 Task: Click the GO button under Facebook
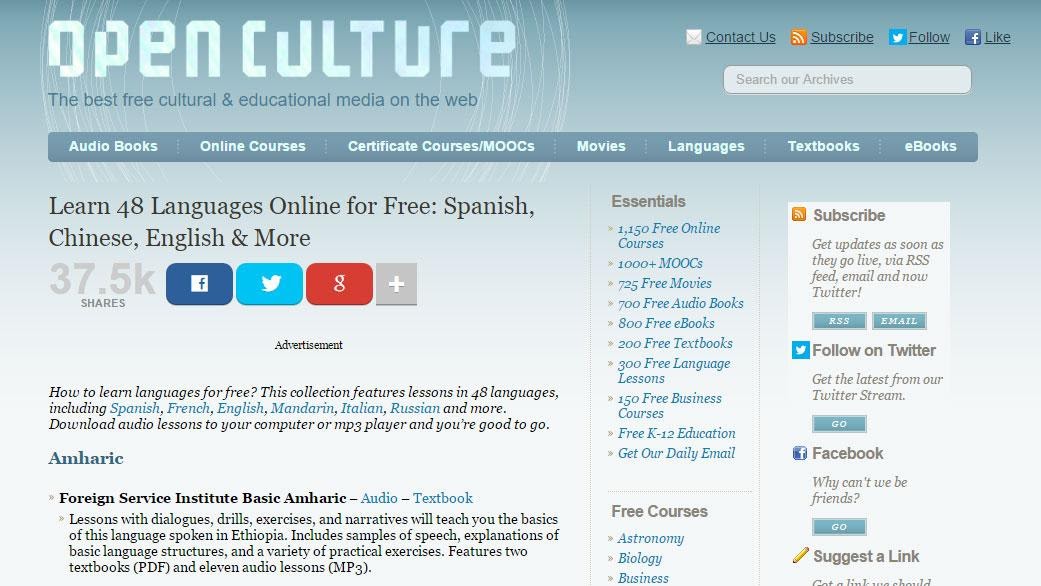839,527
